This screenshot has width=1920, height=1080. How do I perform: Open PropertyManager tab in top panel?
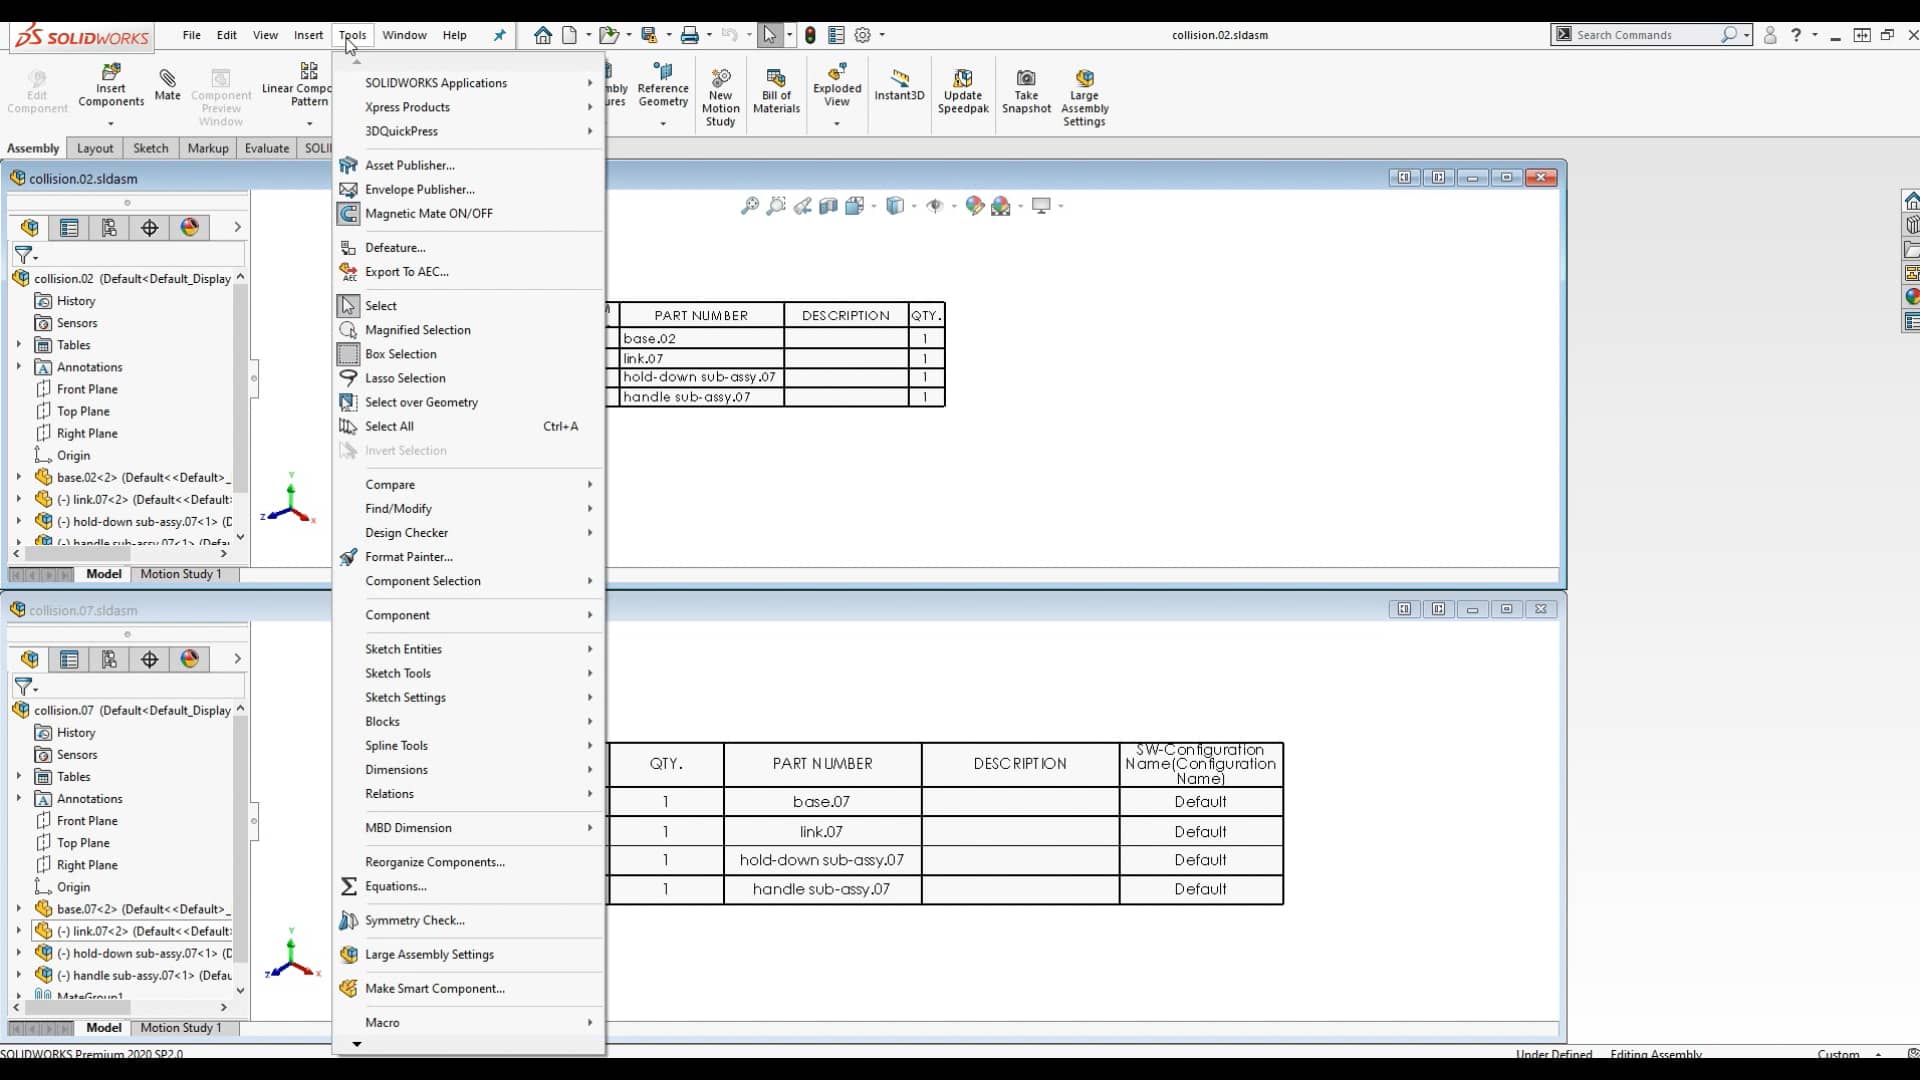click(x=69, y=228)
